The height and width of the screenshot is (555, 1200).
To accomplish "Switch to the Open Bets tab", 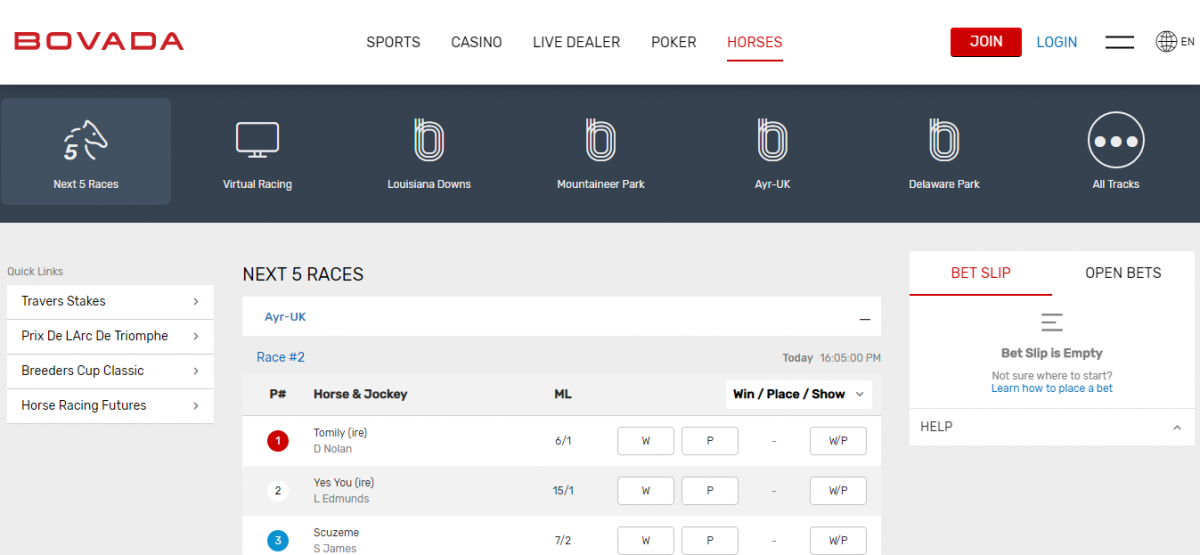I will coord(1123,273).
